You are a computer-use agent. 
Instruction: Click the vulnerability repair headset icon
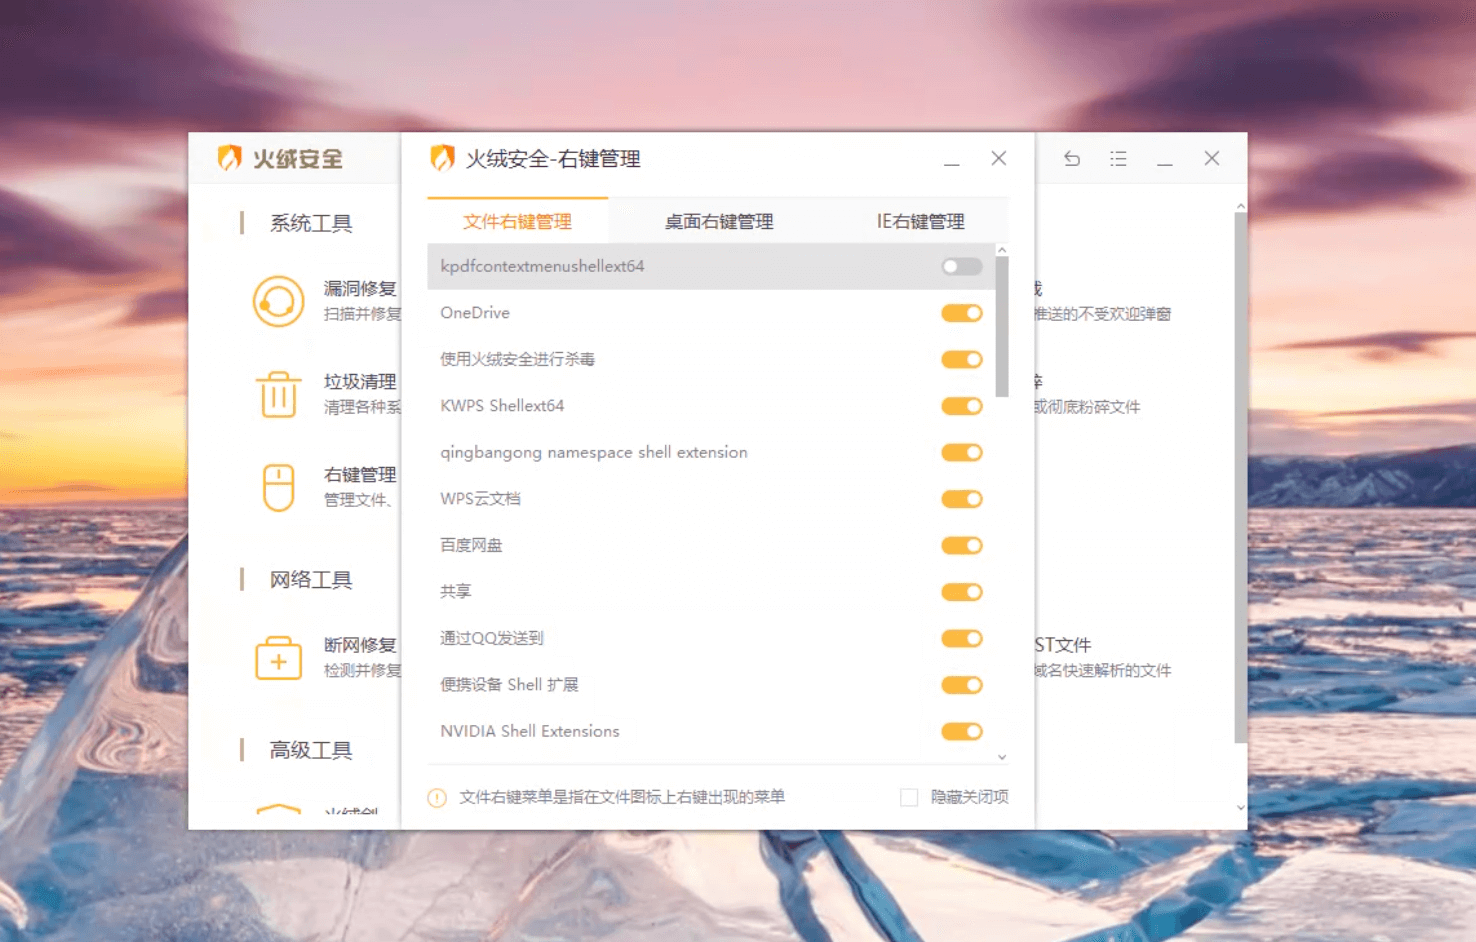point(278,301)
